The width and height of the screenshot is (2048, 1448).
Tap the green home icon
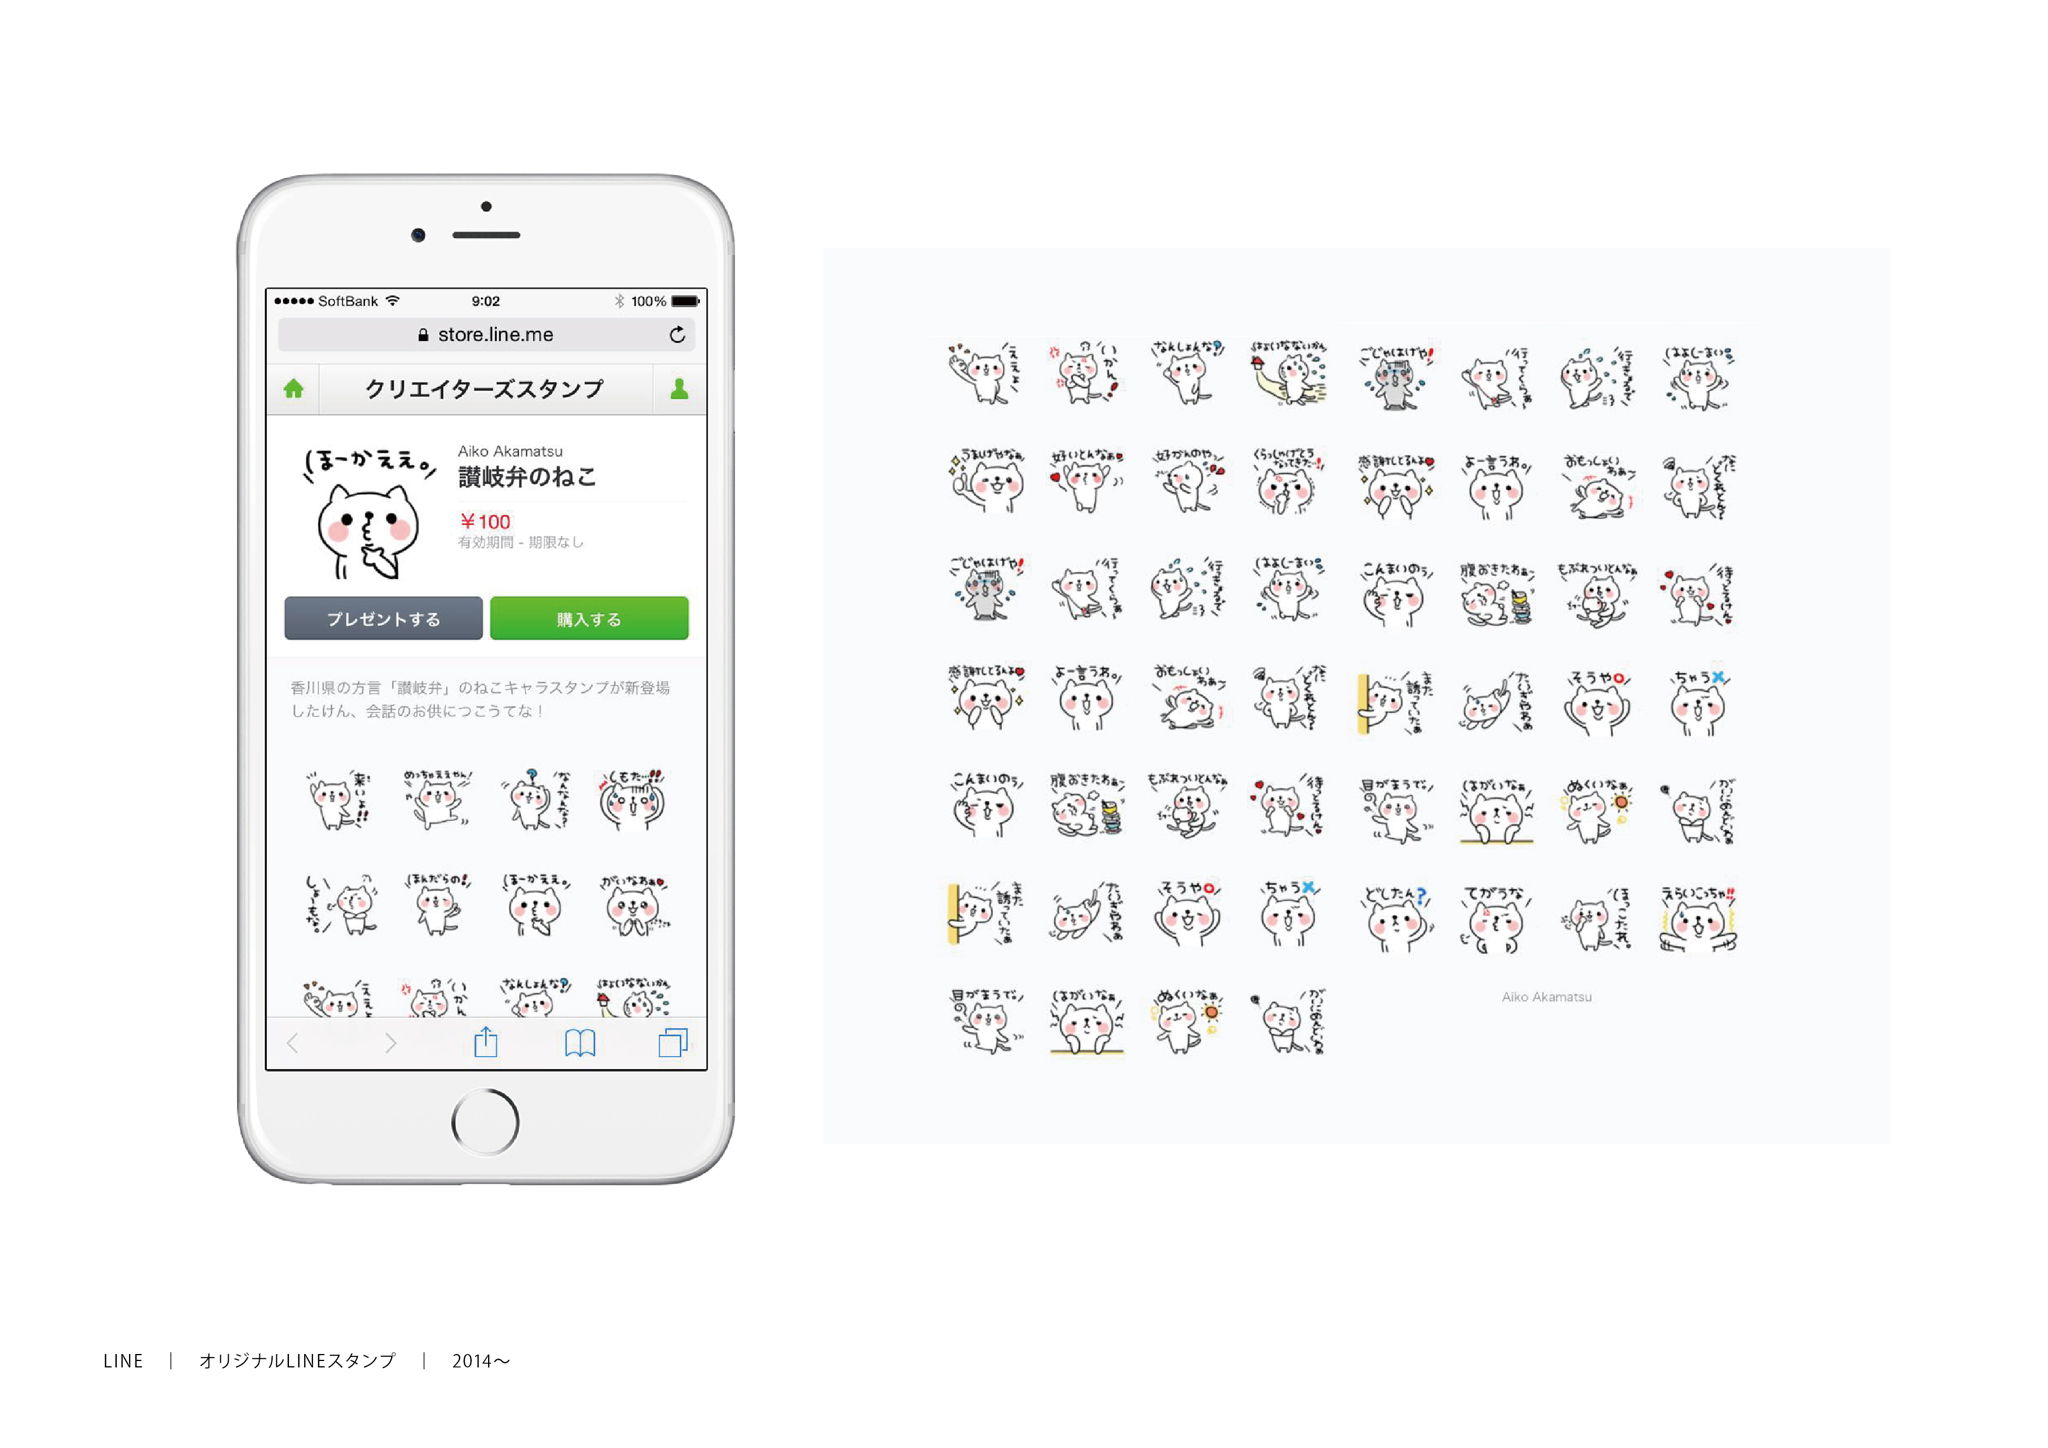click(293, 389)
